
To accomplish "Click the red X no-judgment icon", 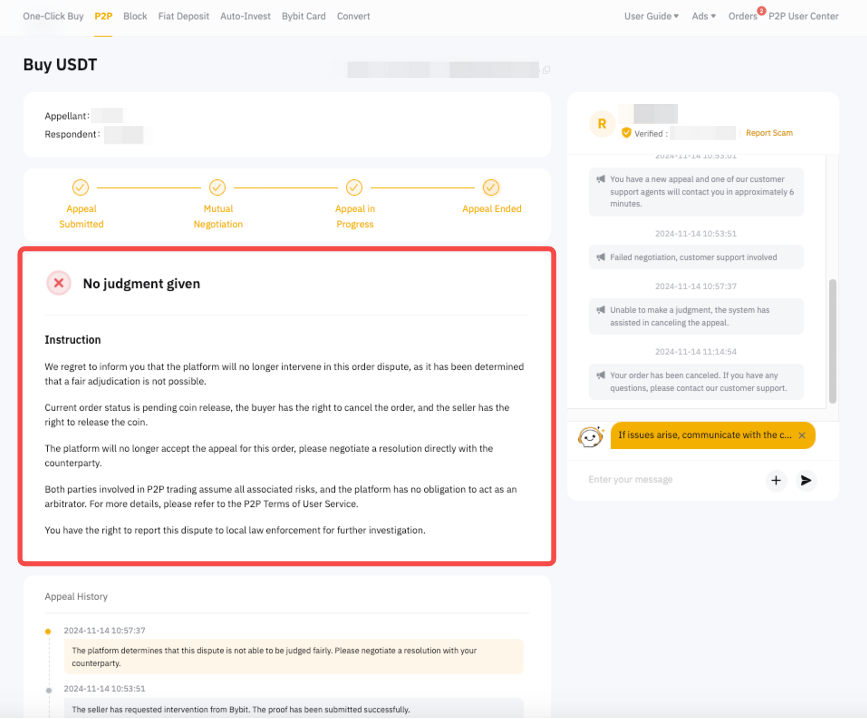I will [59, 283].
